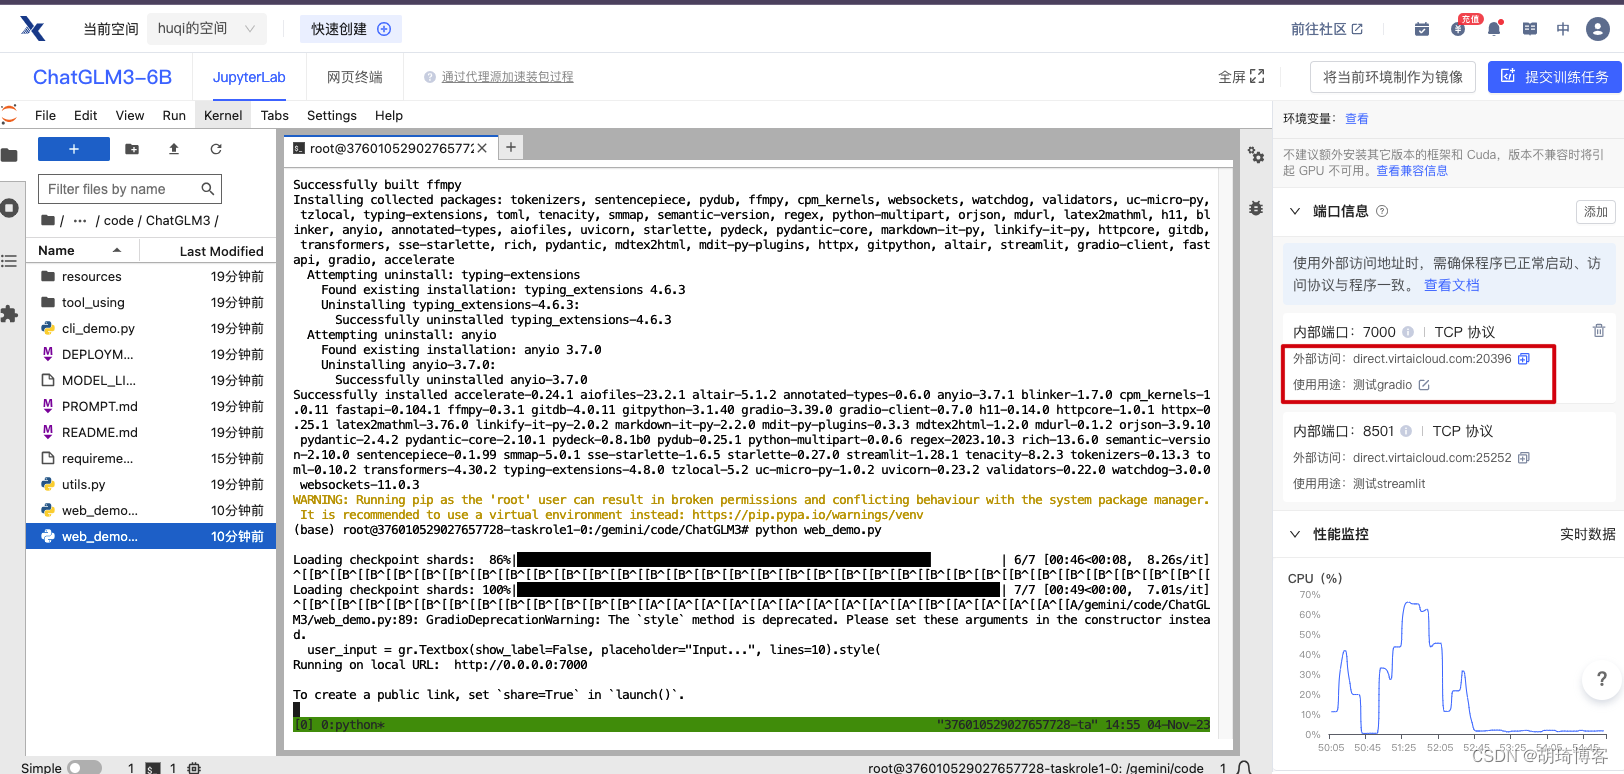Copy external address for port 7000
Image resolution: width=1624 pixels, height=774 pixels.
coord(1524,359)
